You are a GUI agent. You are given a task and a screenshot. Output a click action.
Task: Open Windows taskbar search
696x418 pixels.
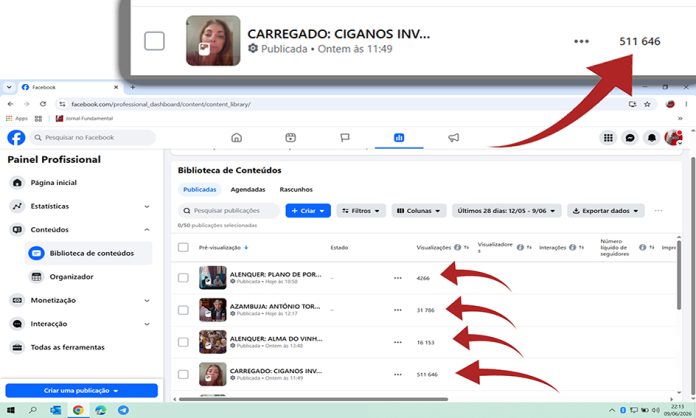(33, 410)
